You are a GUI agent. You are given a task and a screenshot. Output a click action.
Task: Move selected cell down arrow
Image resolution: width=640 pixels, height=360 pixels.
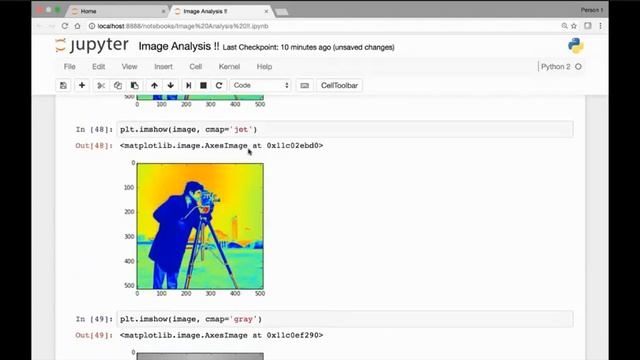(171, 85)
